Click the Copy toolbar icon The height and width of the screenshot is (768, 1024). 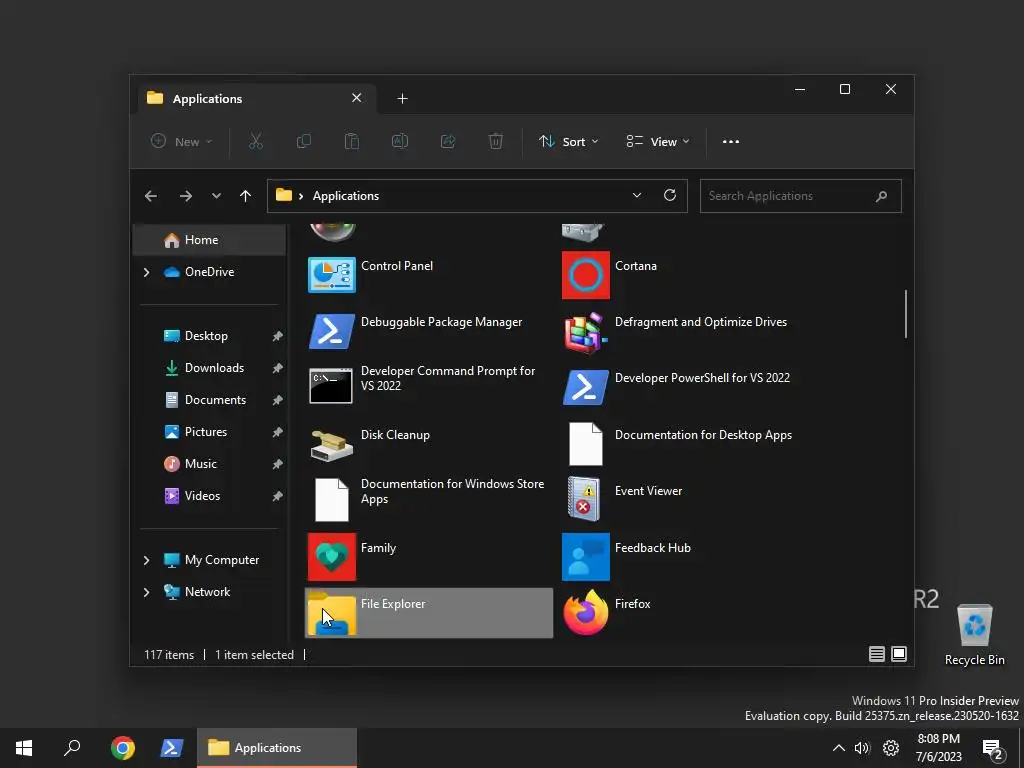[304, 141]
